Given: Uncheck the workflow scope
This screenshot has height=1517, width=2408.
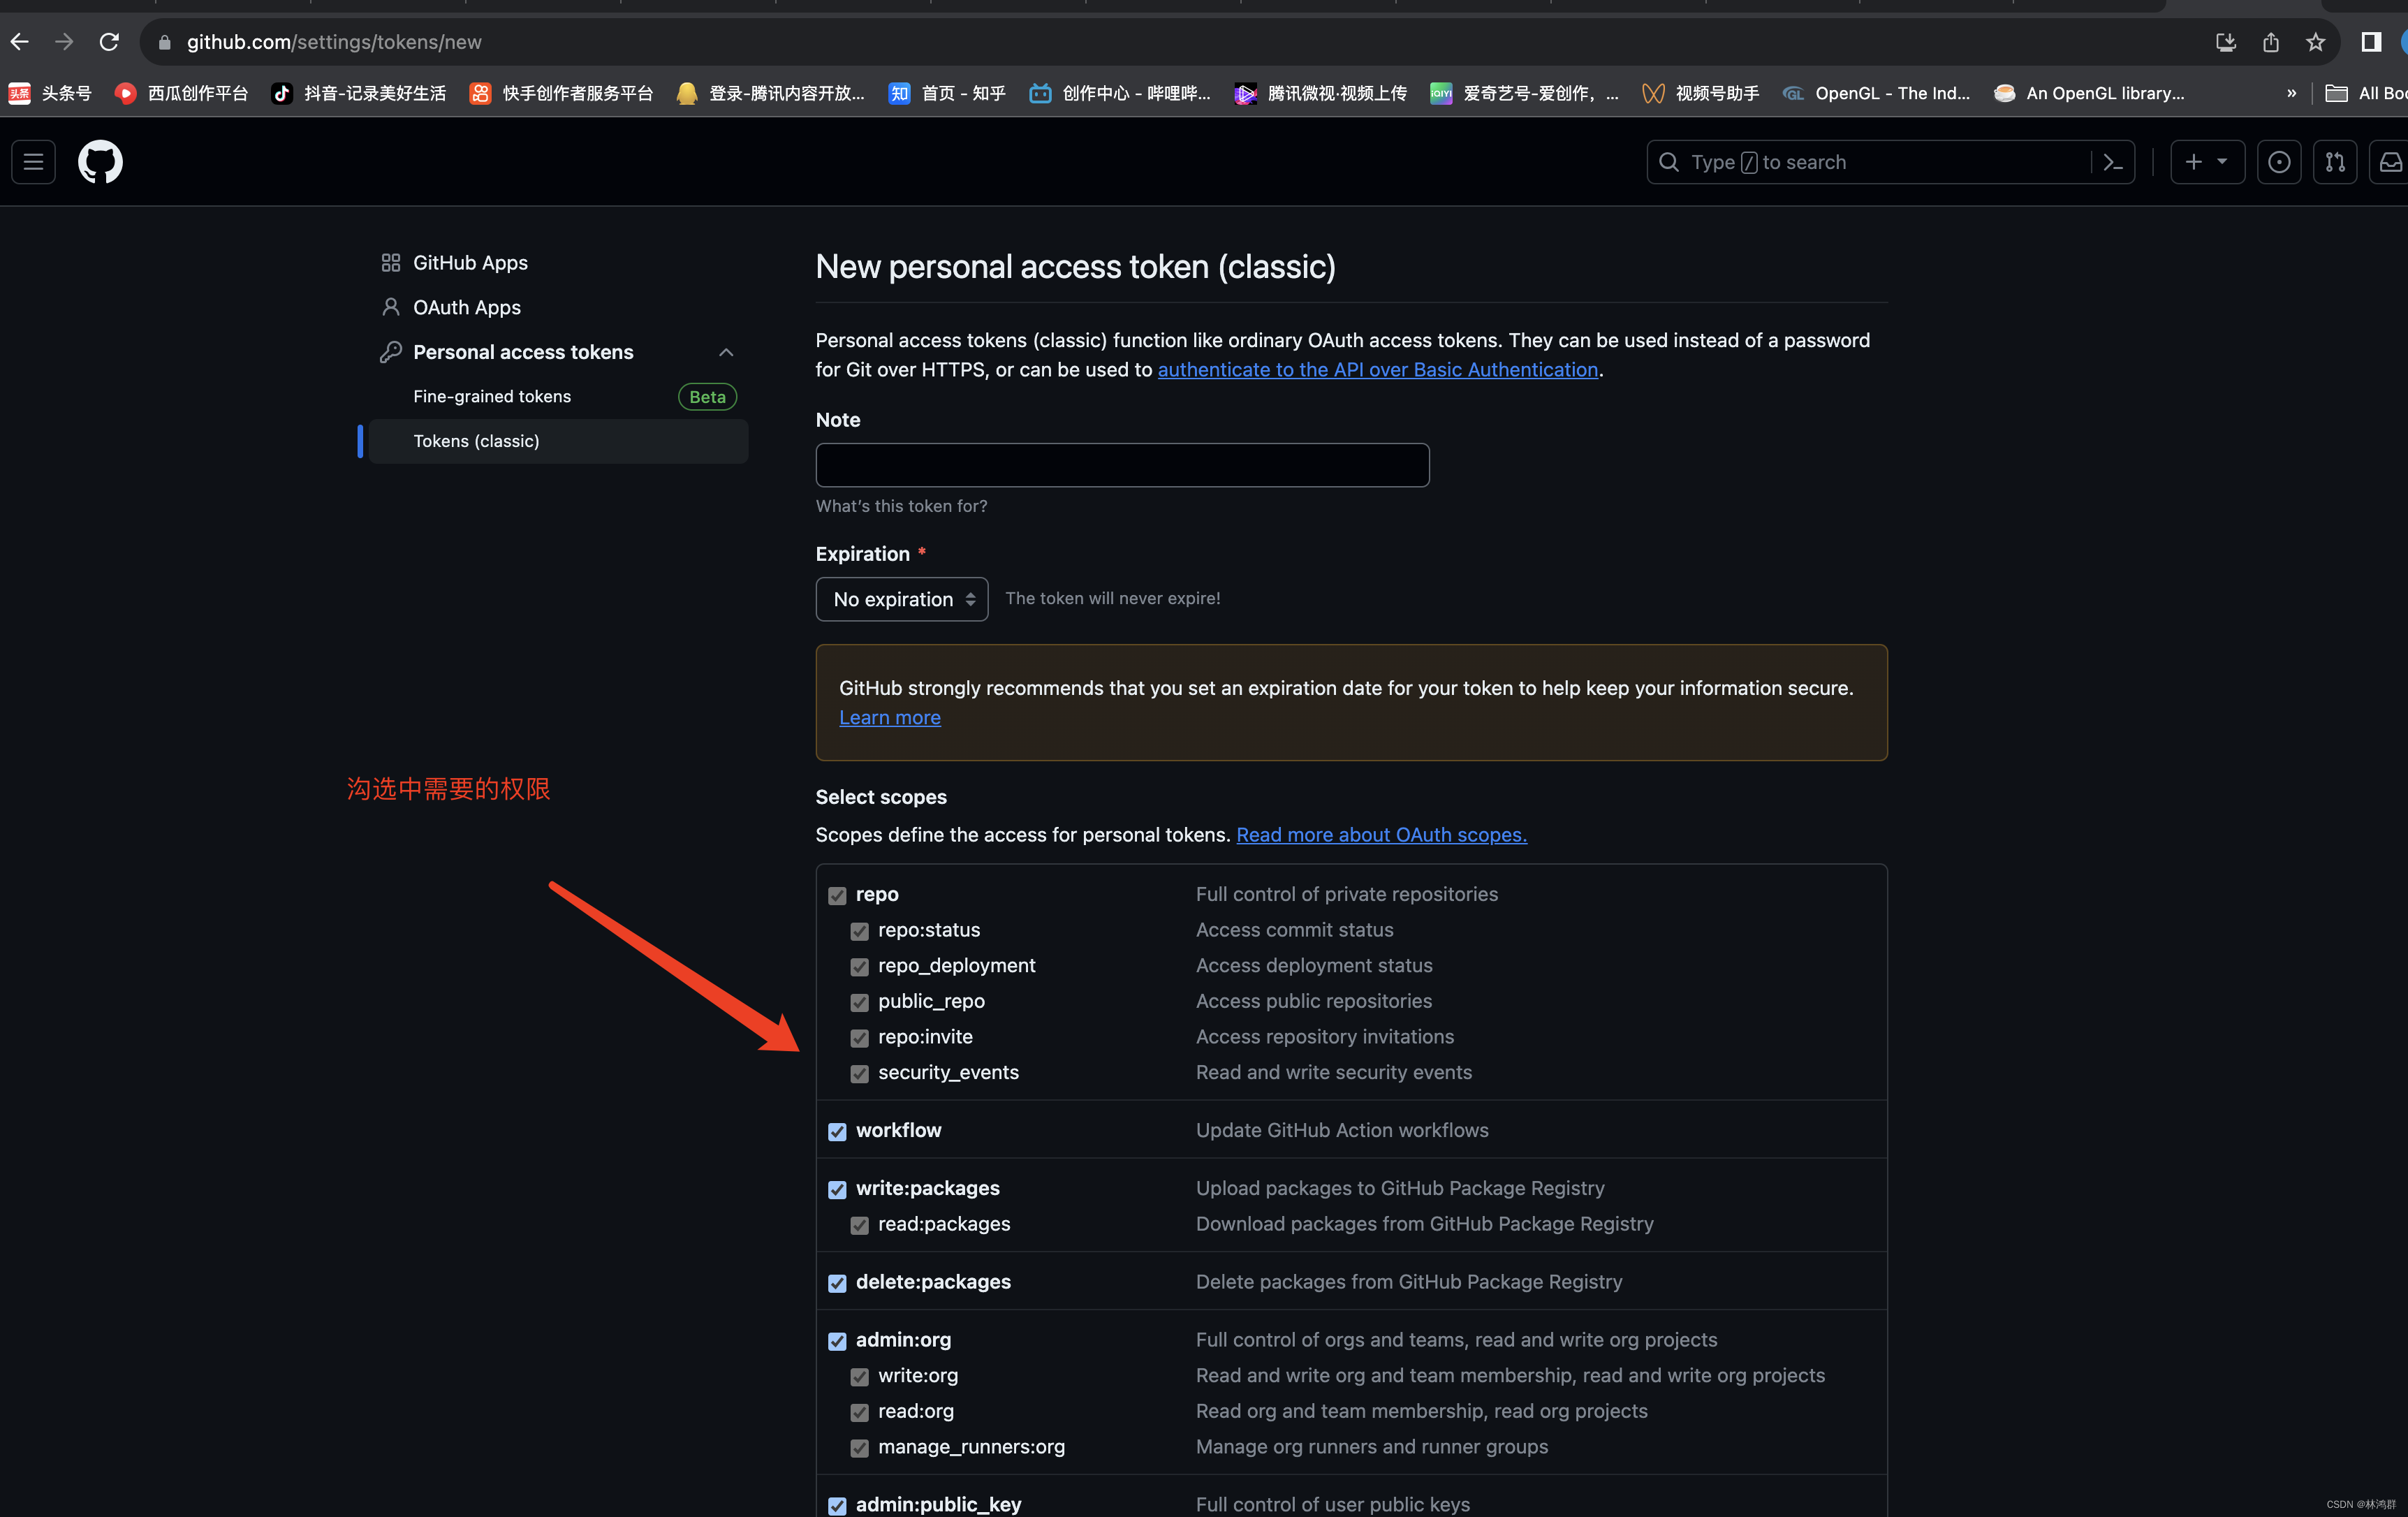Looking at the screenshot, I should tap(837, 1131).
